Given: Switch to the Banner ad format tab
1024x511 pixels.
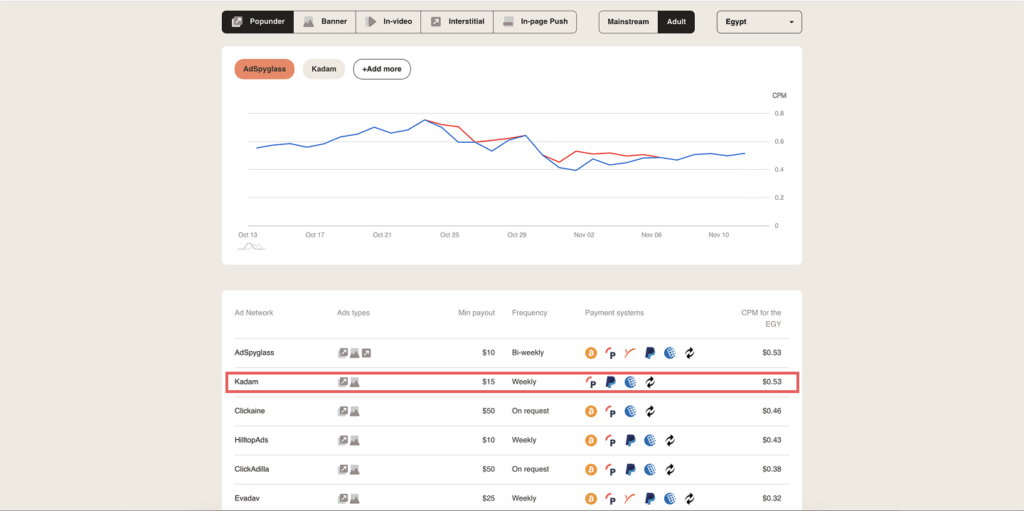Looking at the screenshot, I should [x=325, y=21].
